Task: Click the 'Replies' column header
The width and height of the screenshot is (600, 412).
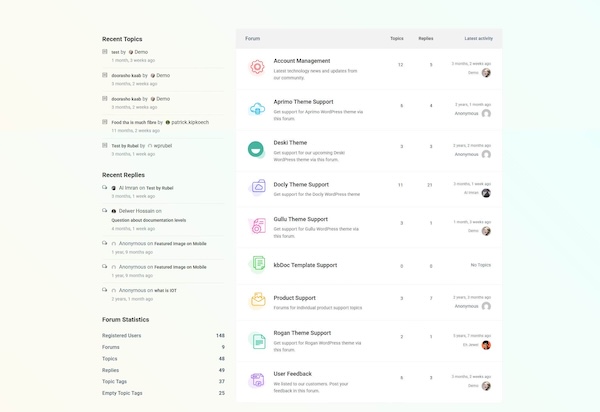Action: point(426,39)
